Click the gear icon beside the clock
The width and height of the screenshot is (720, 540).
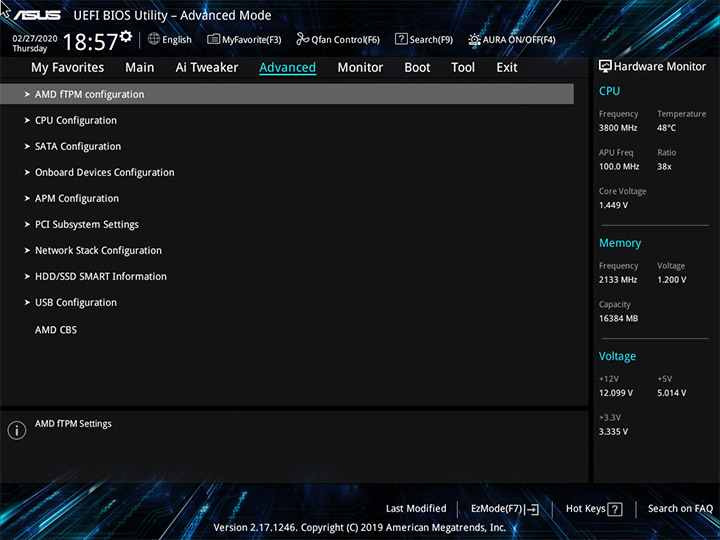click(126, 36)
